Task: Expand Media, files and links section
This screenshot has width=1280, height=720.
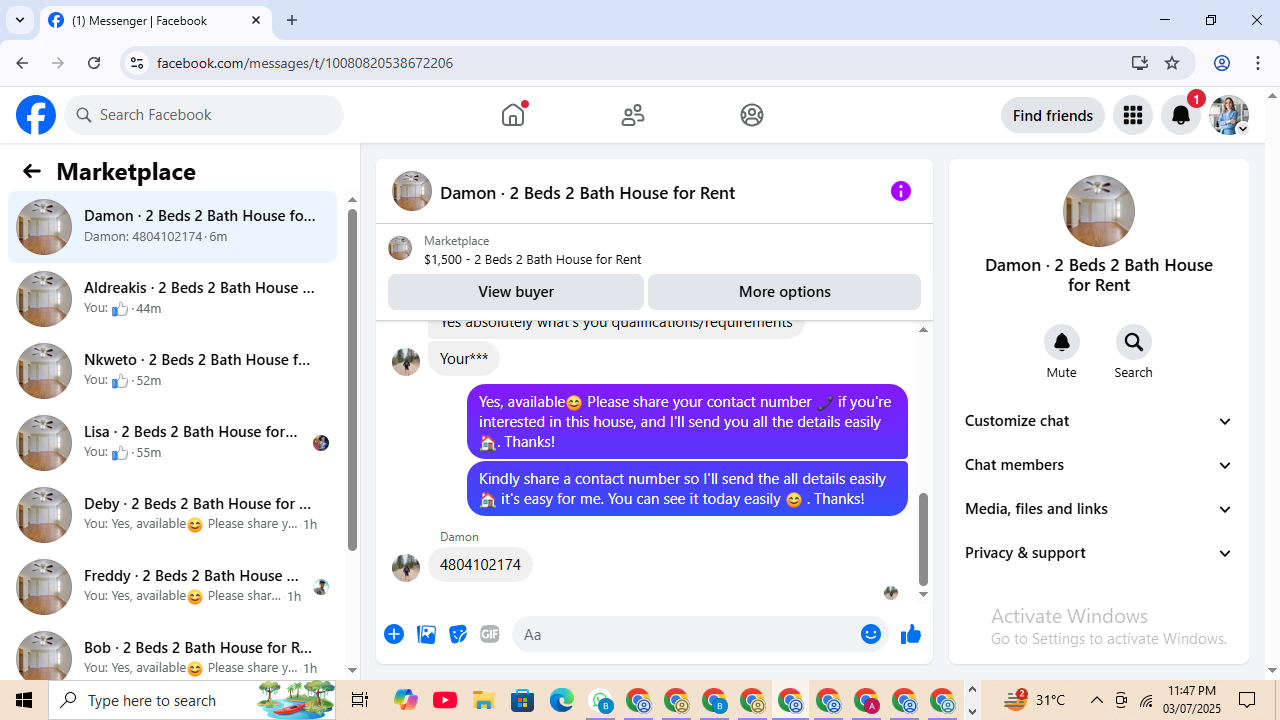Action: pyautogui.click(x=1099, y=509)
